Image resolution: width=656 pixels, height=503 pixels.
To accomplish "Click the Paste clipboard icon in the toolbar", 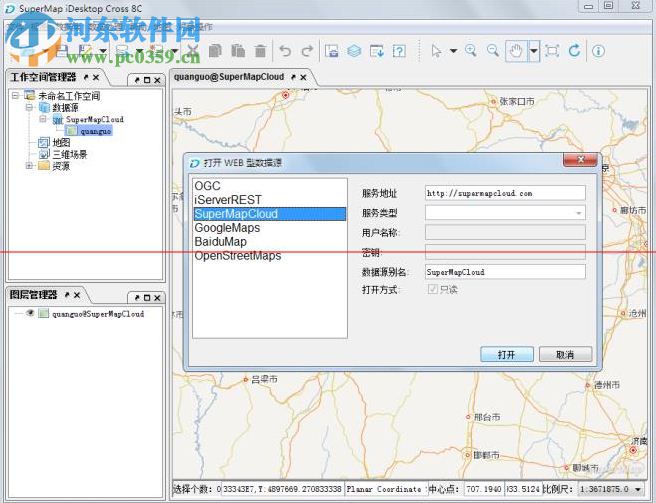I will pos(238,51).
